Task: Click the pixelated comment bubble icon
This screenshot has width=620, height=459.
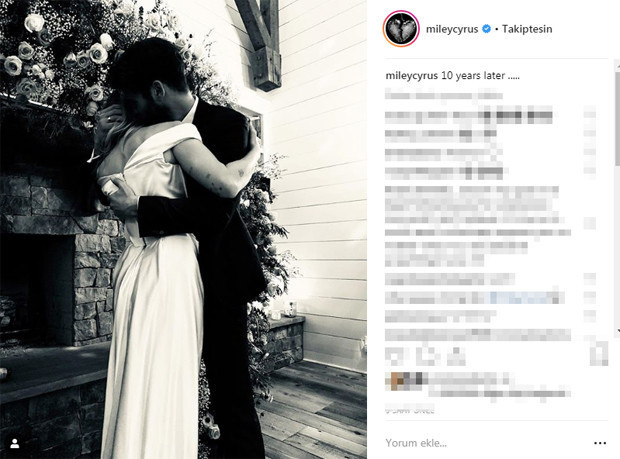Action: [x=425, y=355]
